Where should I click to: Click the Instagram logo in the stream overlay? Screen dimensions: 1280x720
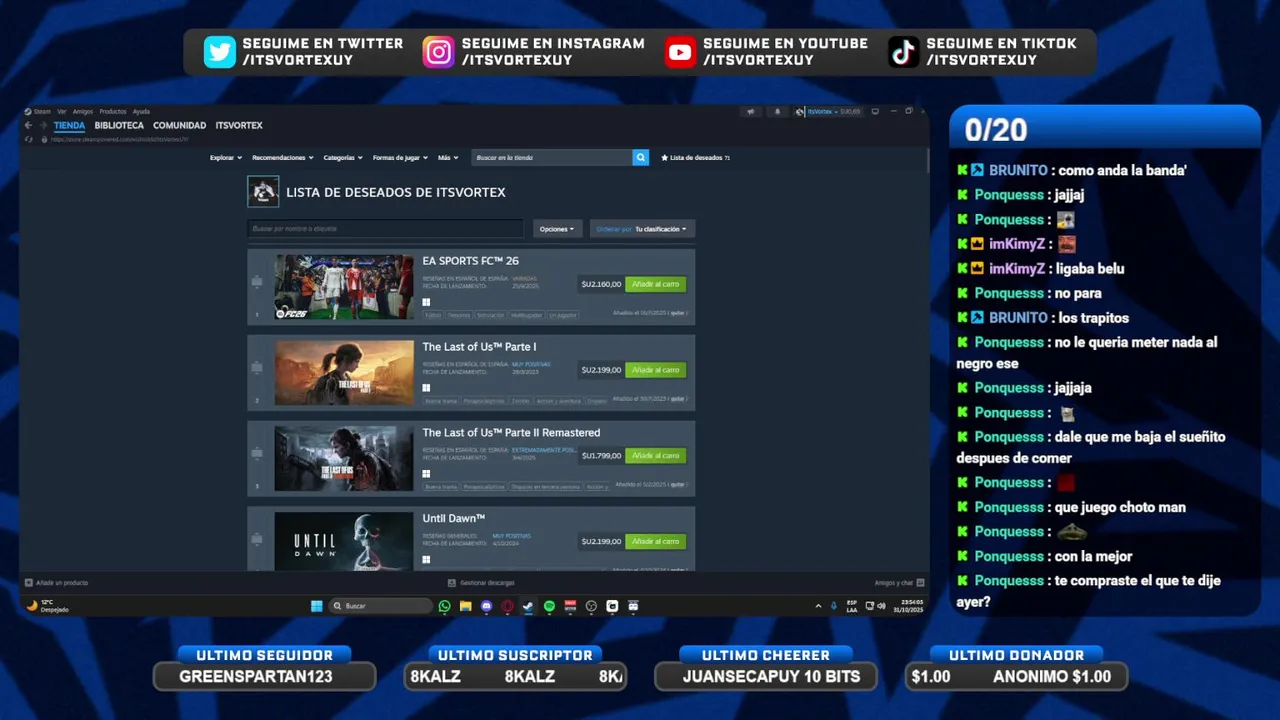coord(438,51)
